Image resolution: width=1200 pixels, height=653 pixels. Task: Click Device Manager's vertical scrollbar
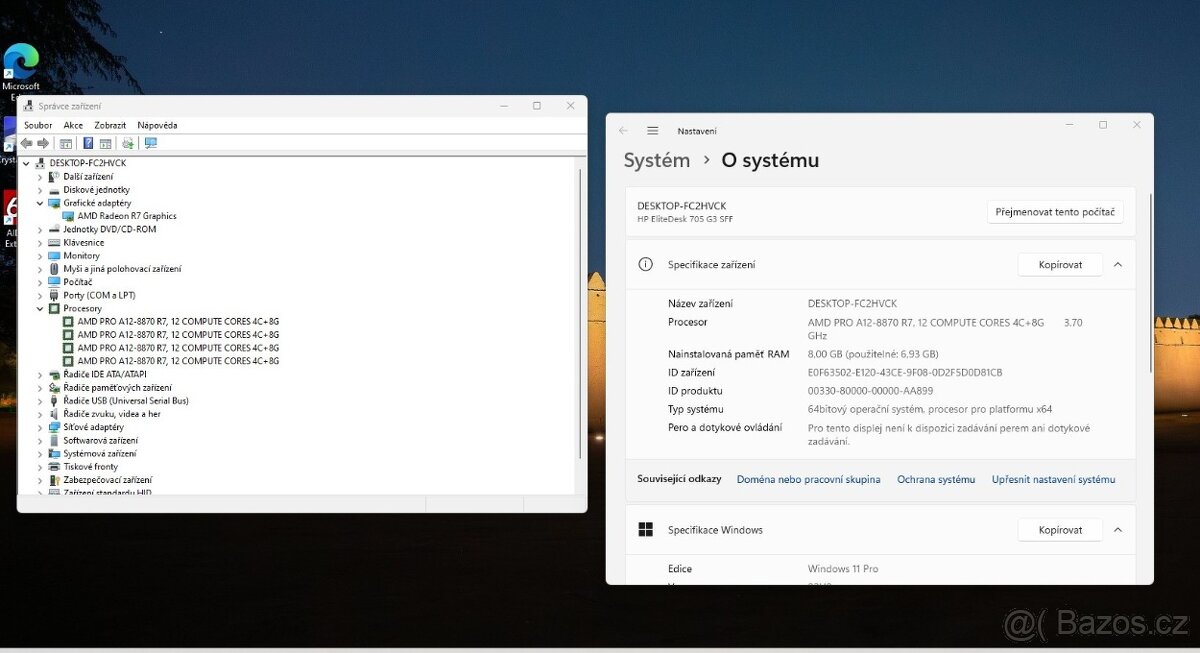point(580,312)
